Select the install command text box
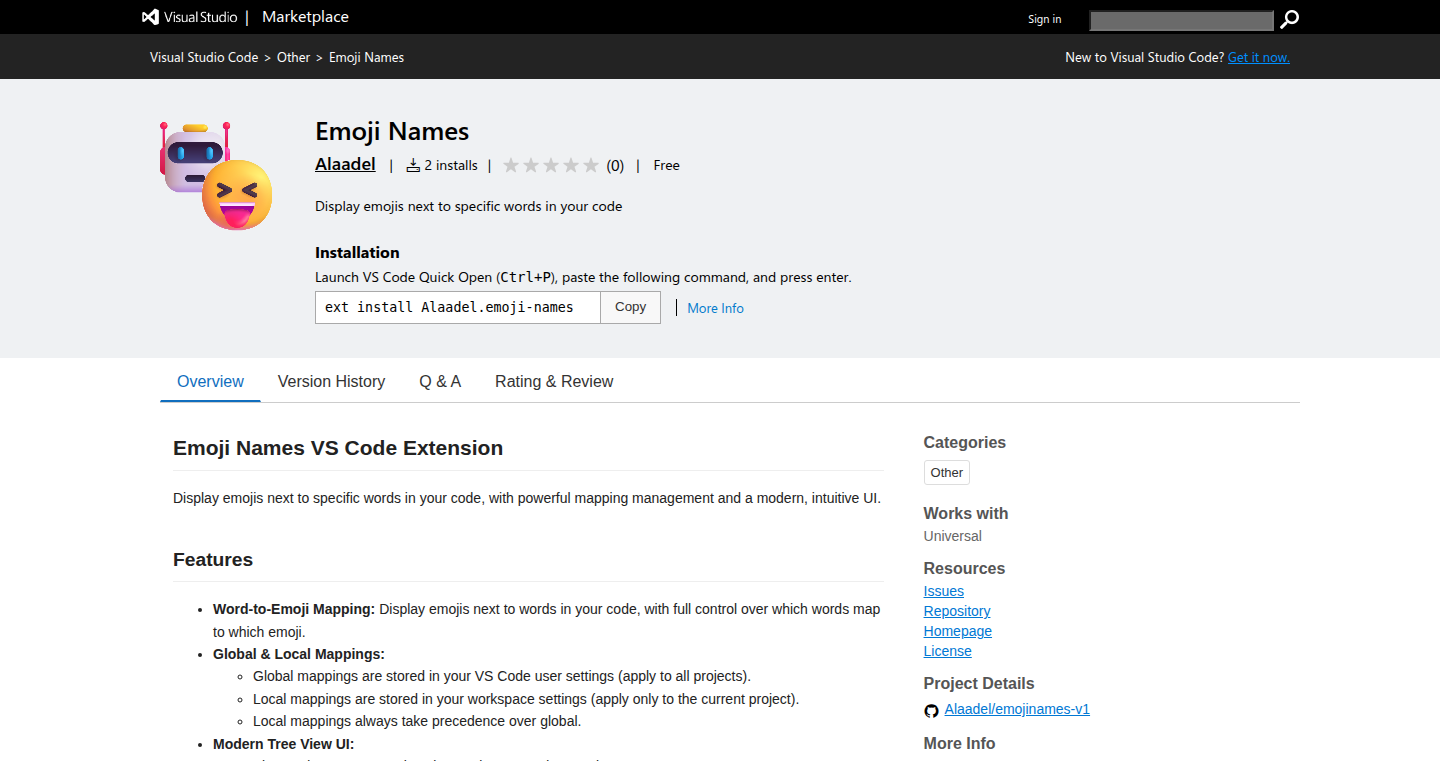The width and height of the screenshot is (1440, 761). pos(458,307)
